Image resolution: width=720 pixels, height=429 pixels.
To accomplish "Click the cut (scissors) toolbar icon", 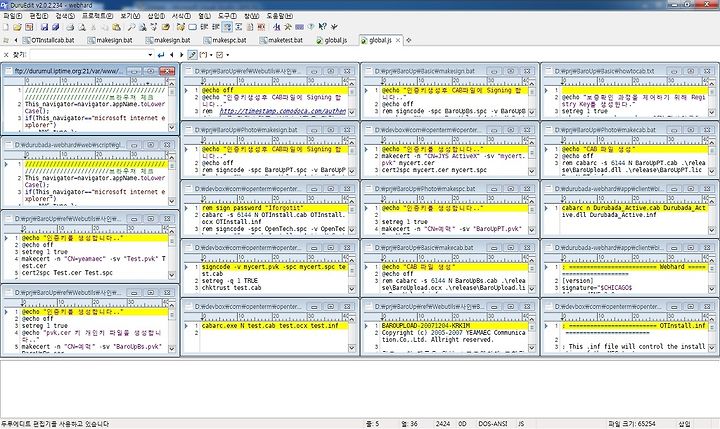I will [93, 27].
